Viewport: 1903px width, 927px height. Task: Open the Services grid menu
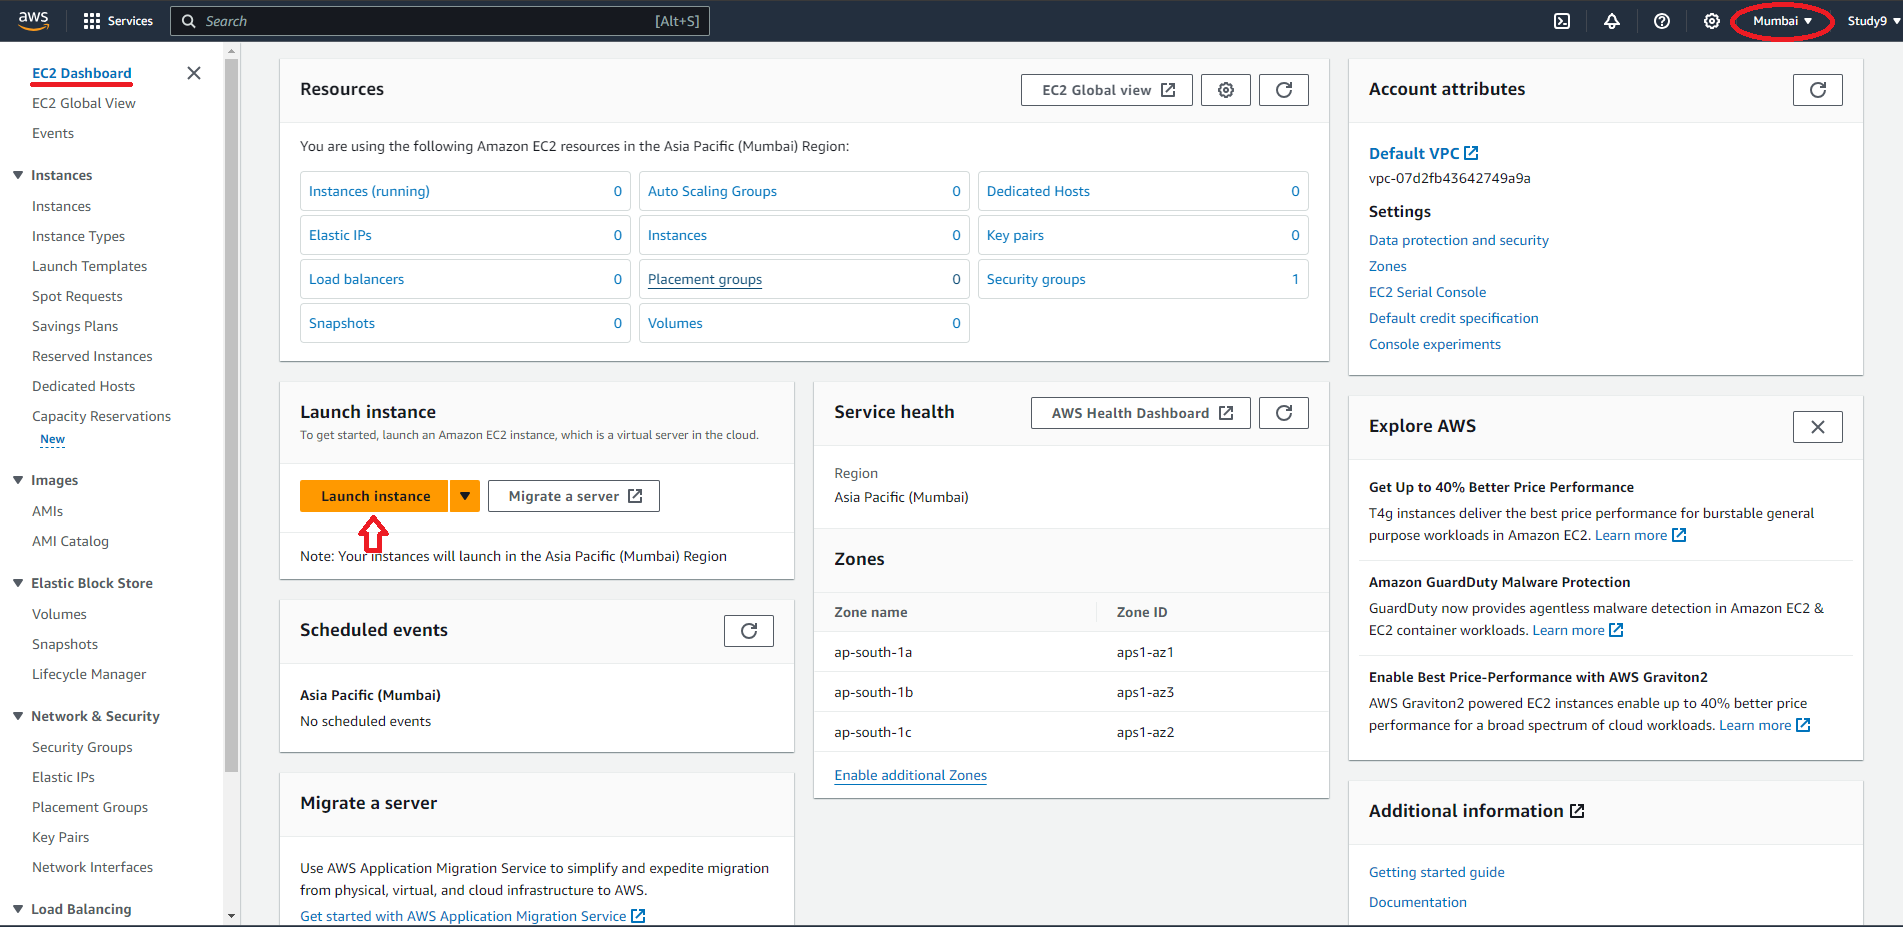click(118, 21)
